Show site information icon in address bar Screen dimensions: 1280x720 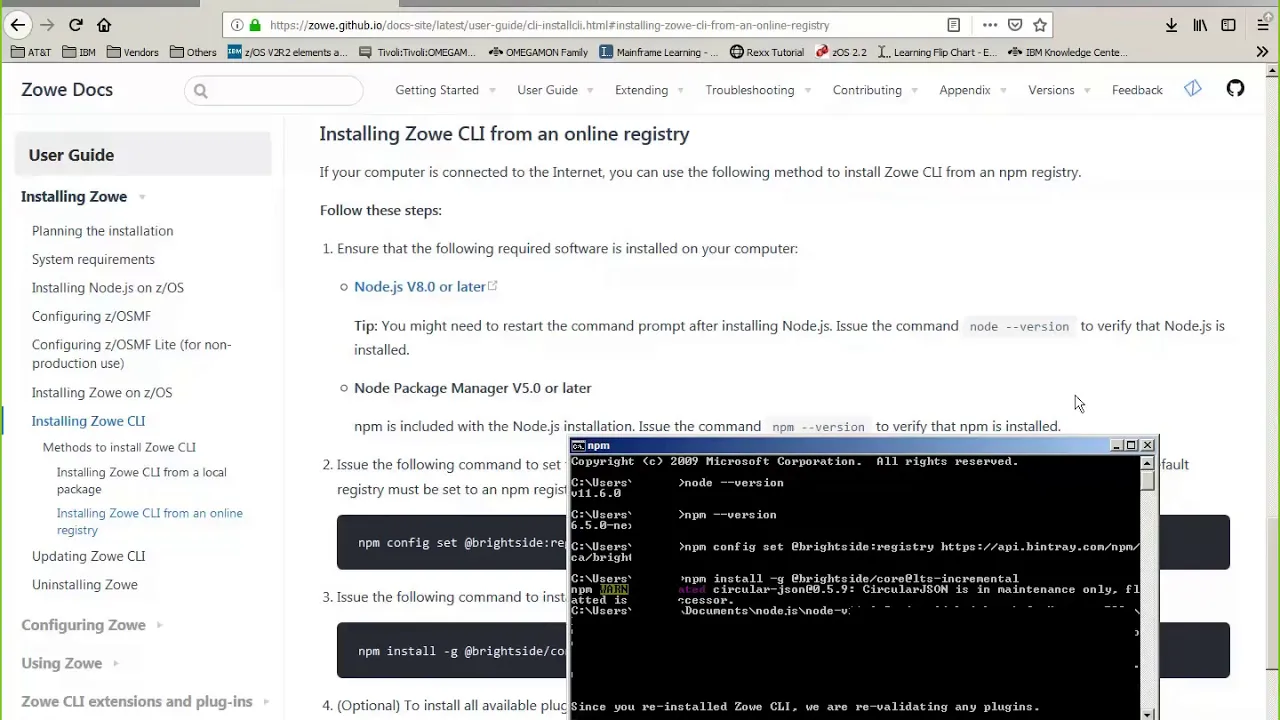point(236,25)
